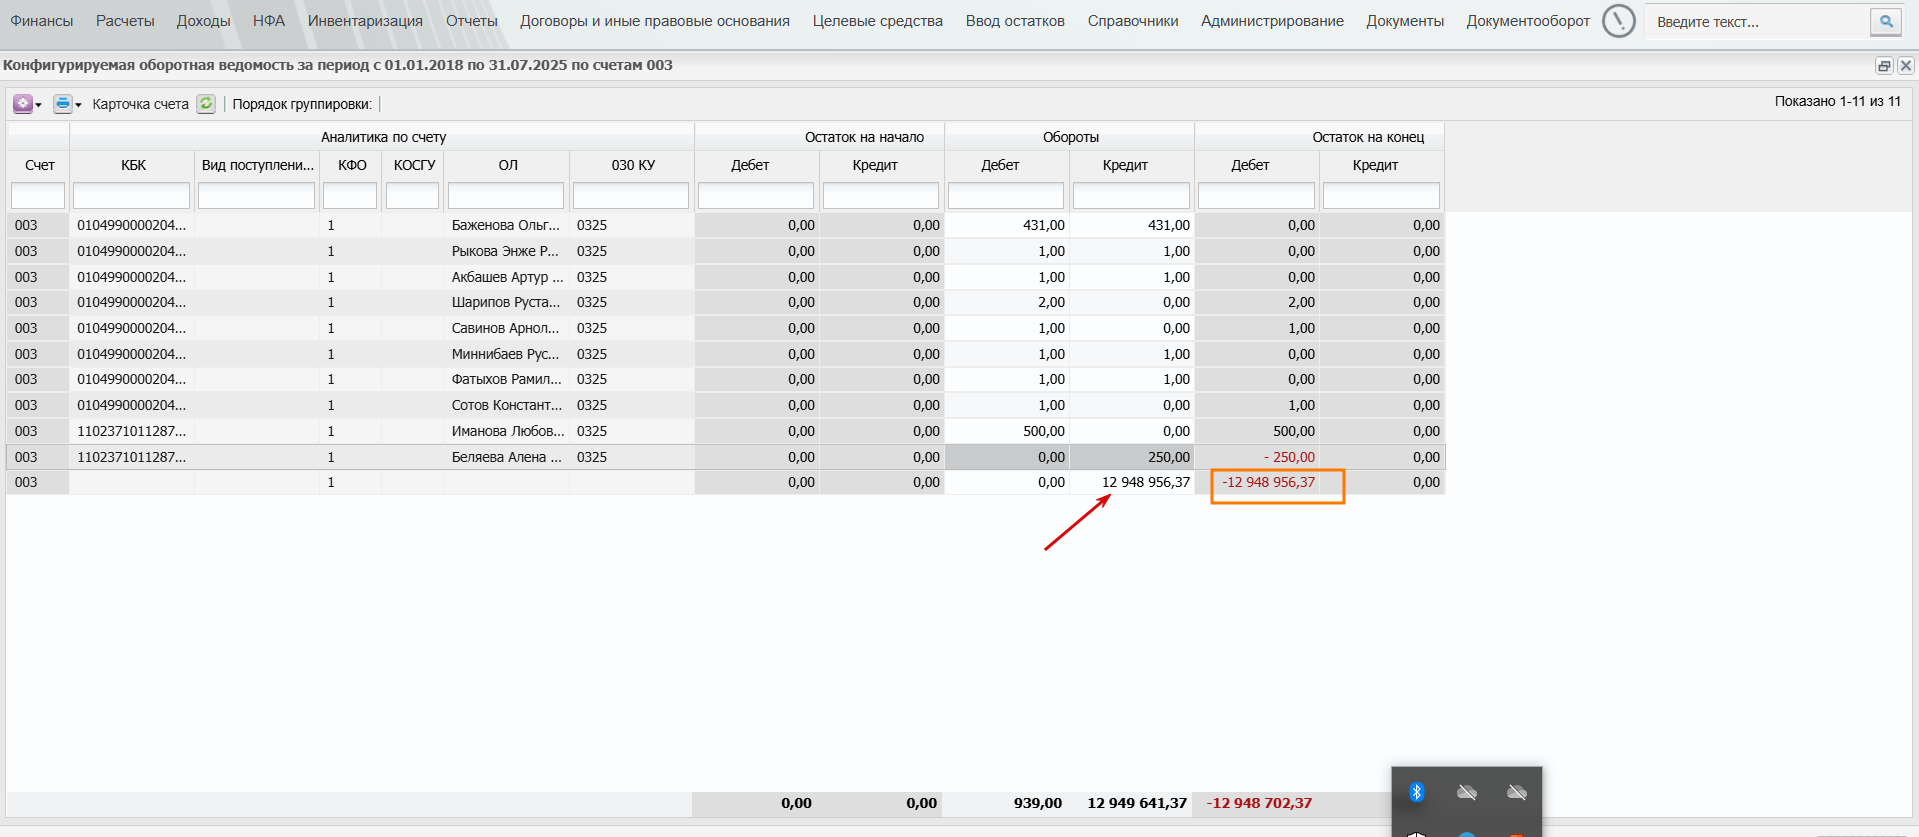Open the Документооборот menu
The height and width of the screenshot is (837, 1919).
[x=1528, y=21]
